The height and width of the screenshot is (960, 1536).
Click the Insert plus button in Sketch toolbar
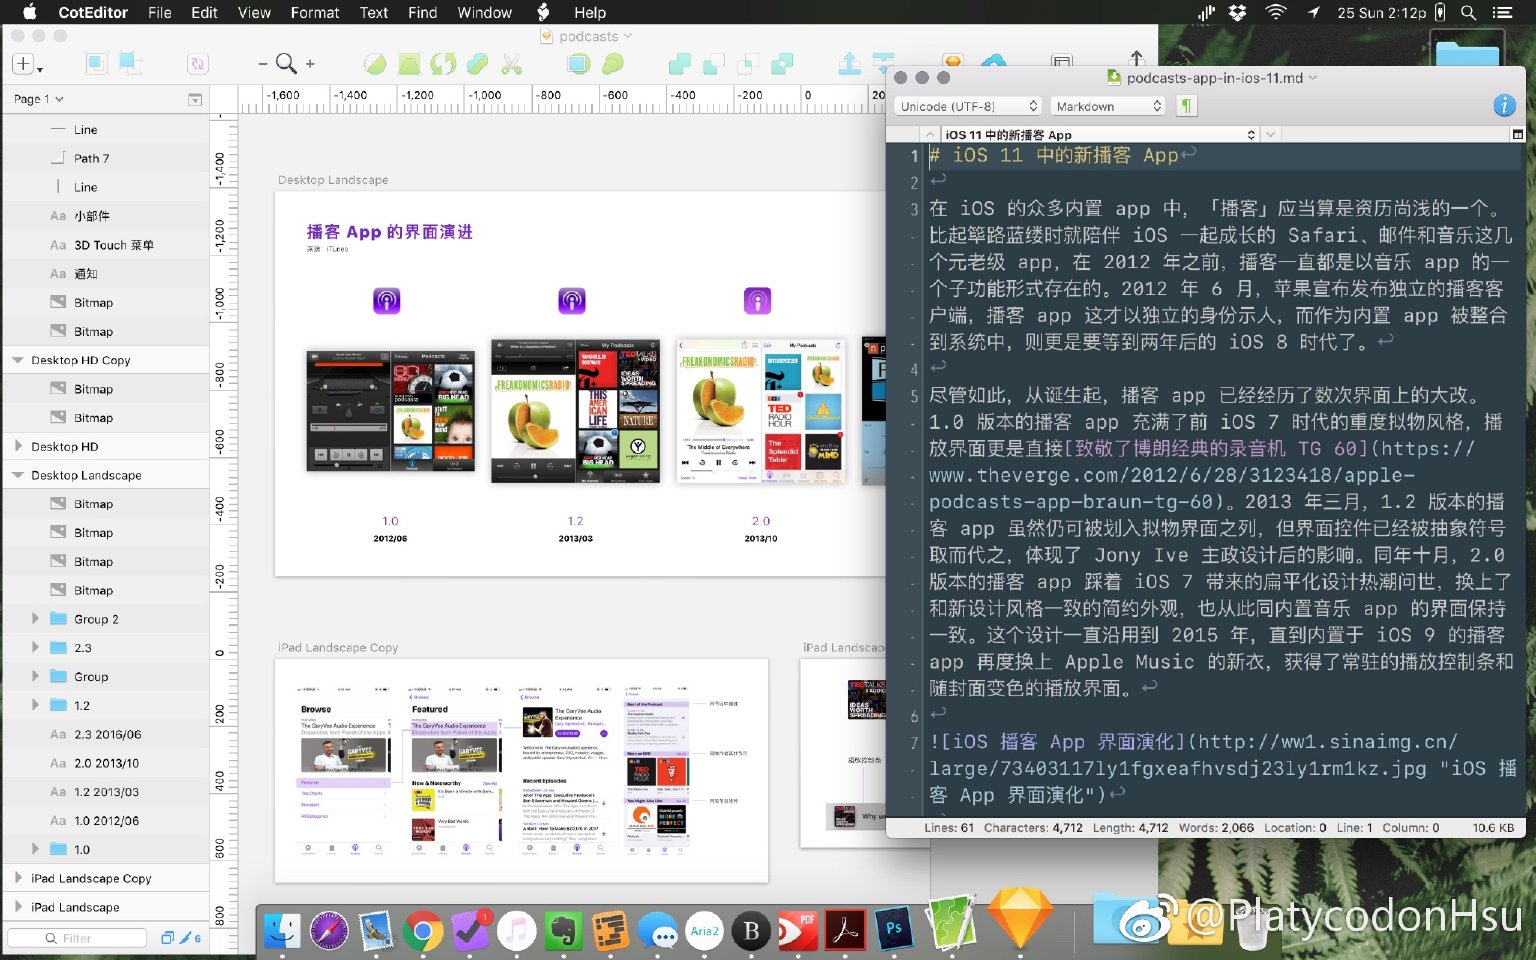pos(23,64)
